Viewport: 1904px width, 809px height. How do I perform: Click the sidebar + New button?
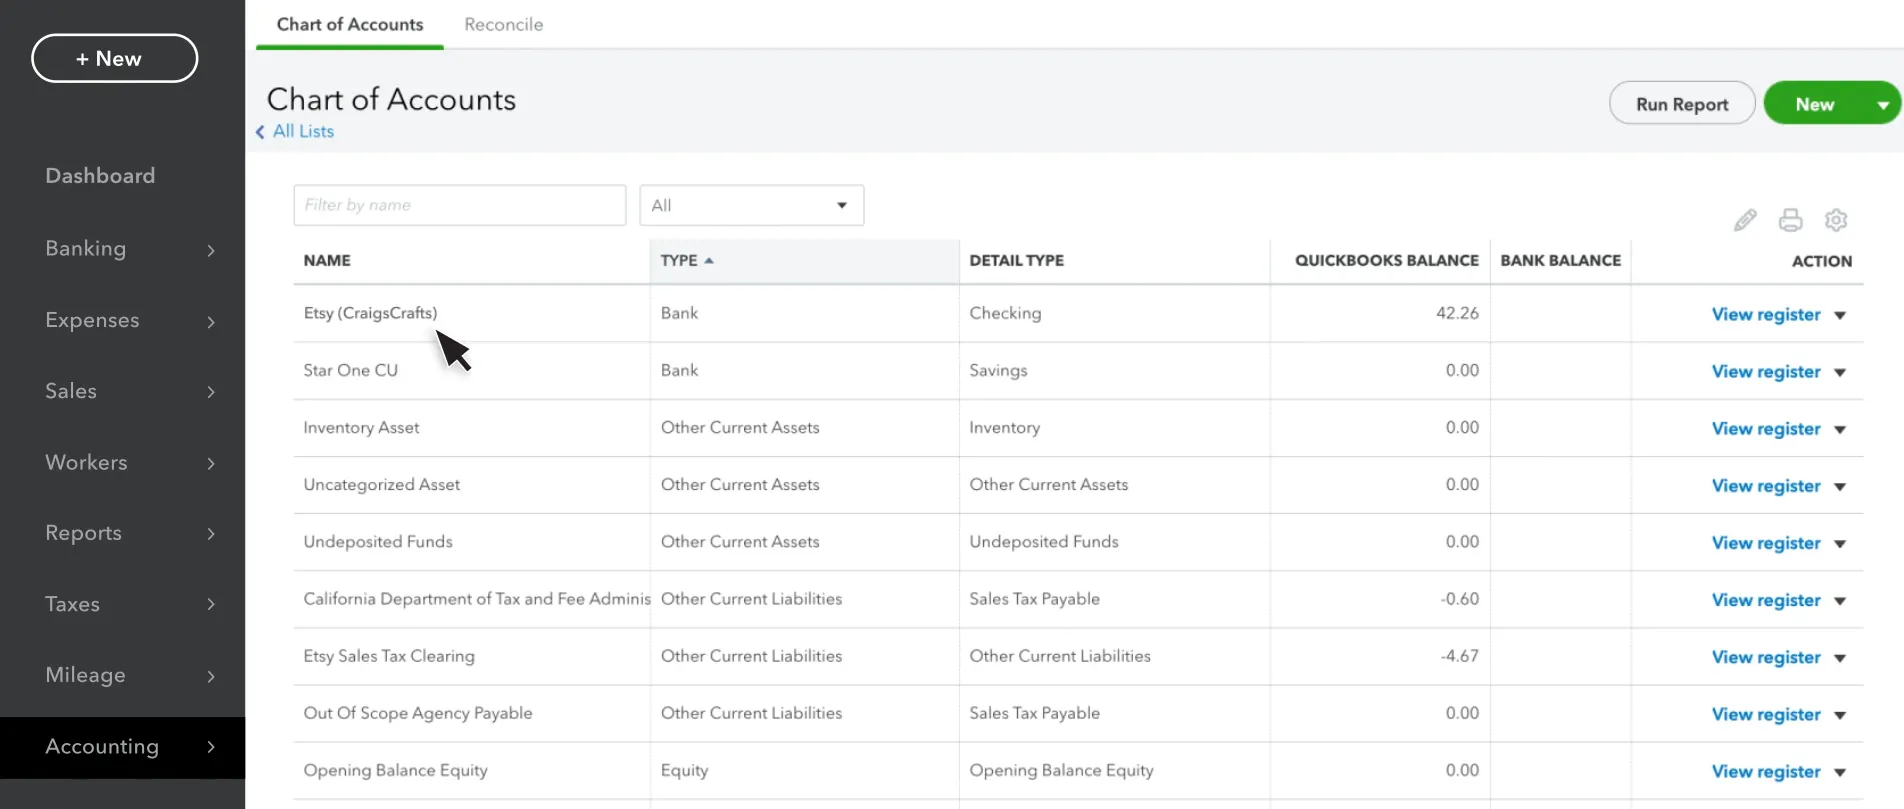click(115, 58)
